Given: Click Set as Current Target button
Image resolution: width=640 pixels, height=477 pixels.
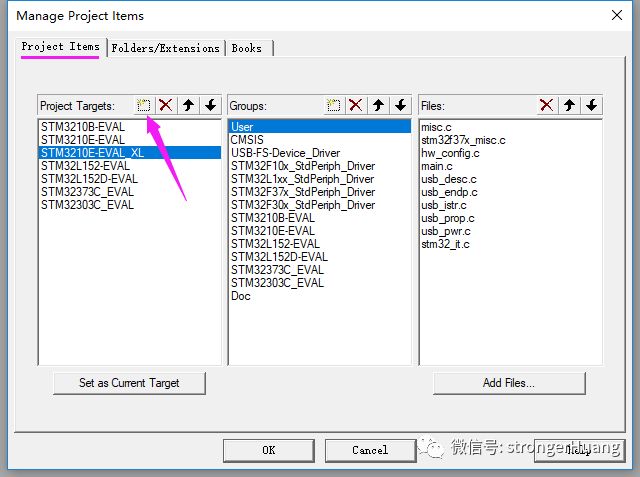Looking at the screenshot, I should [x=129, y=383].
